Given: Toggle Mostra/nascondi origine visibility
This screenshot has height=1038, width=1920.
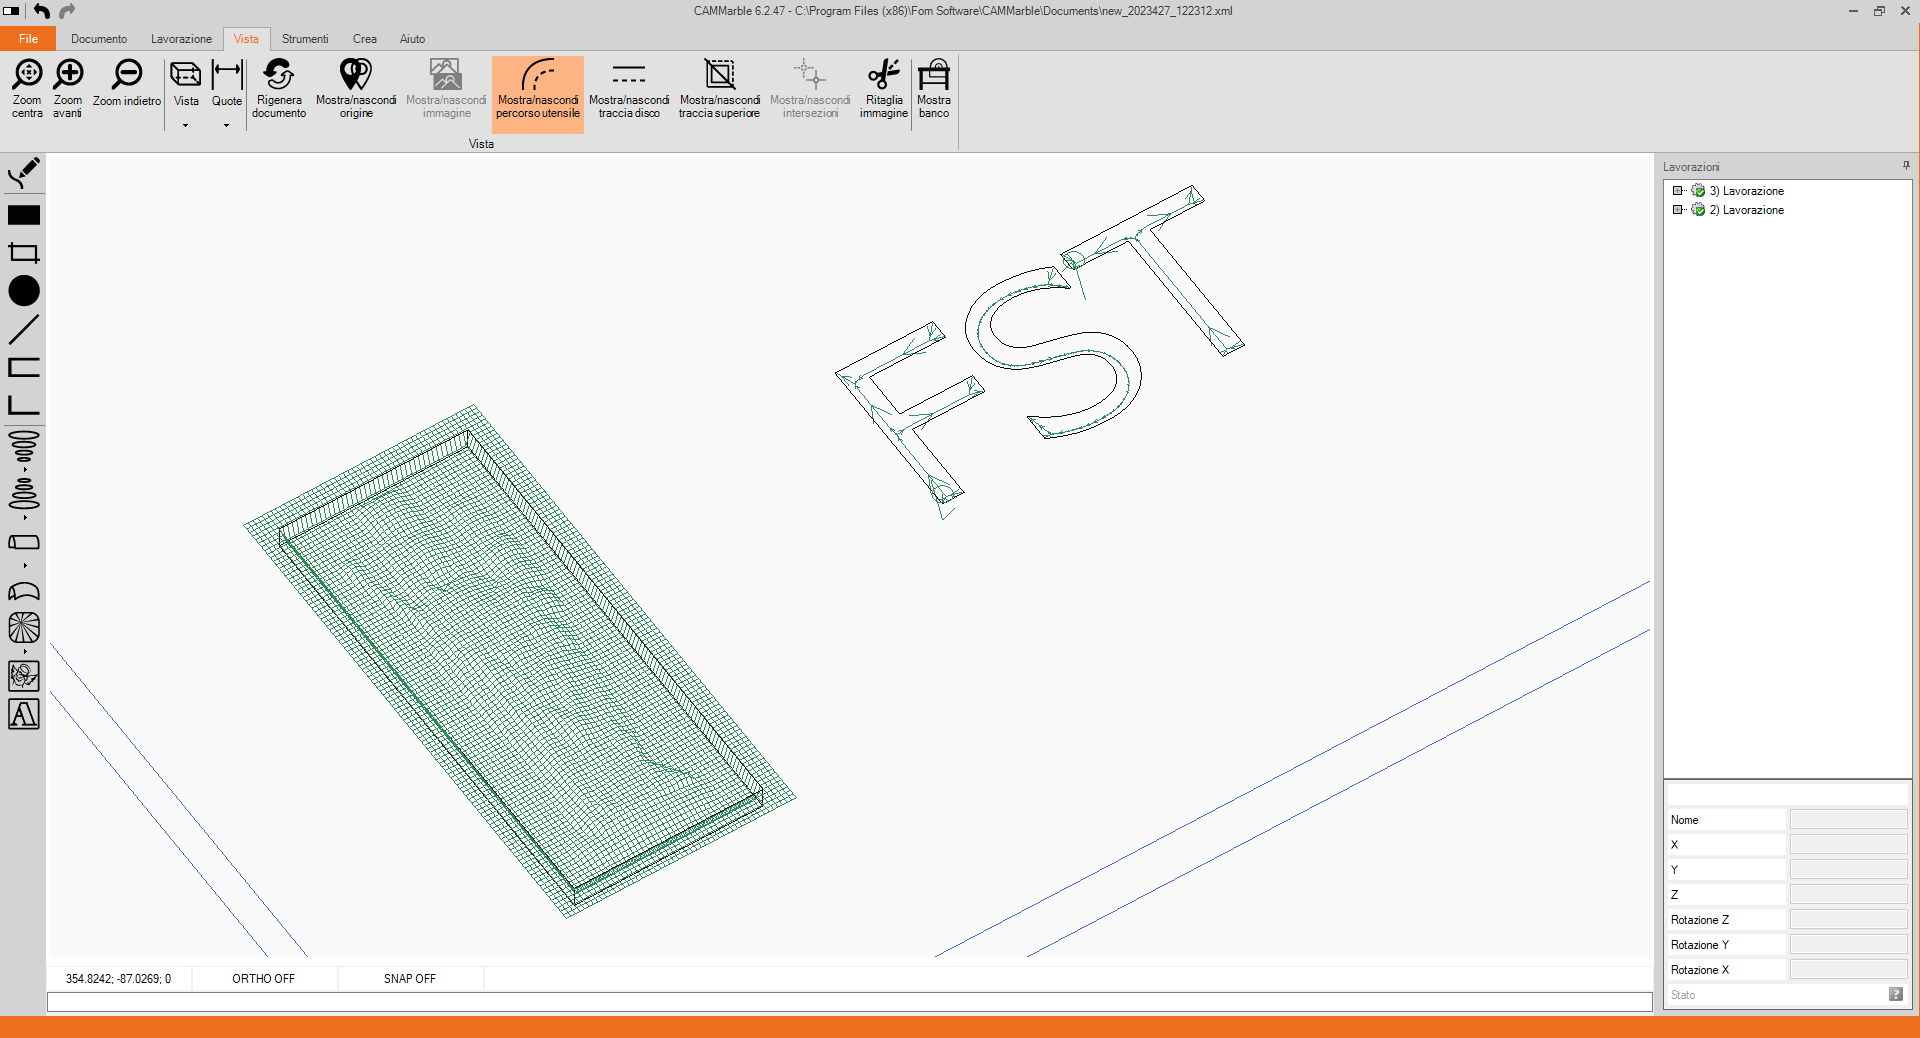Looking at the screenshot, I should (x=356, y=75).
